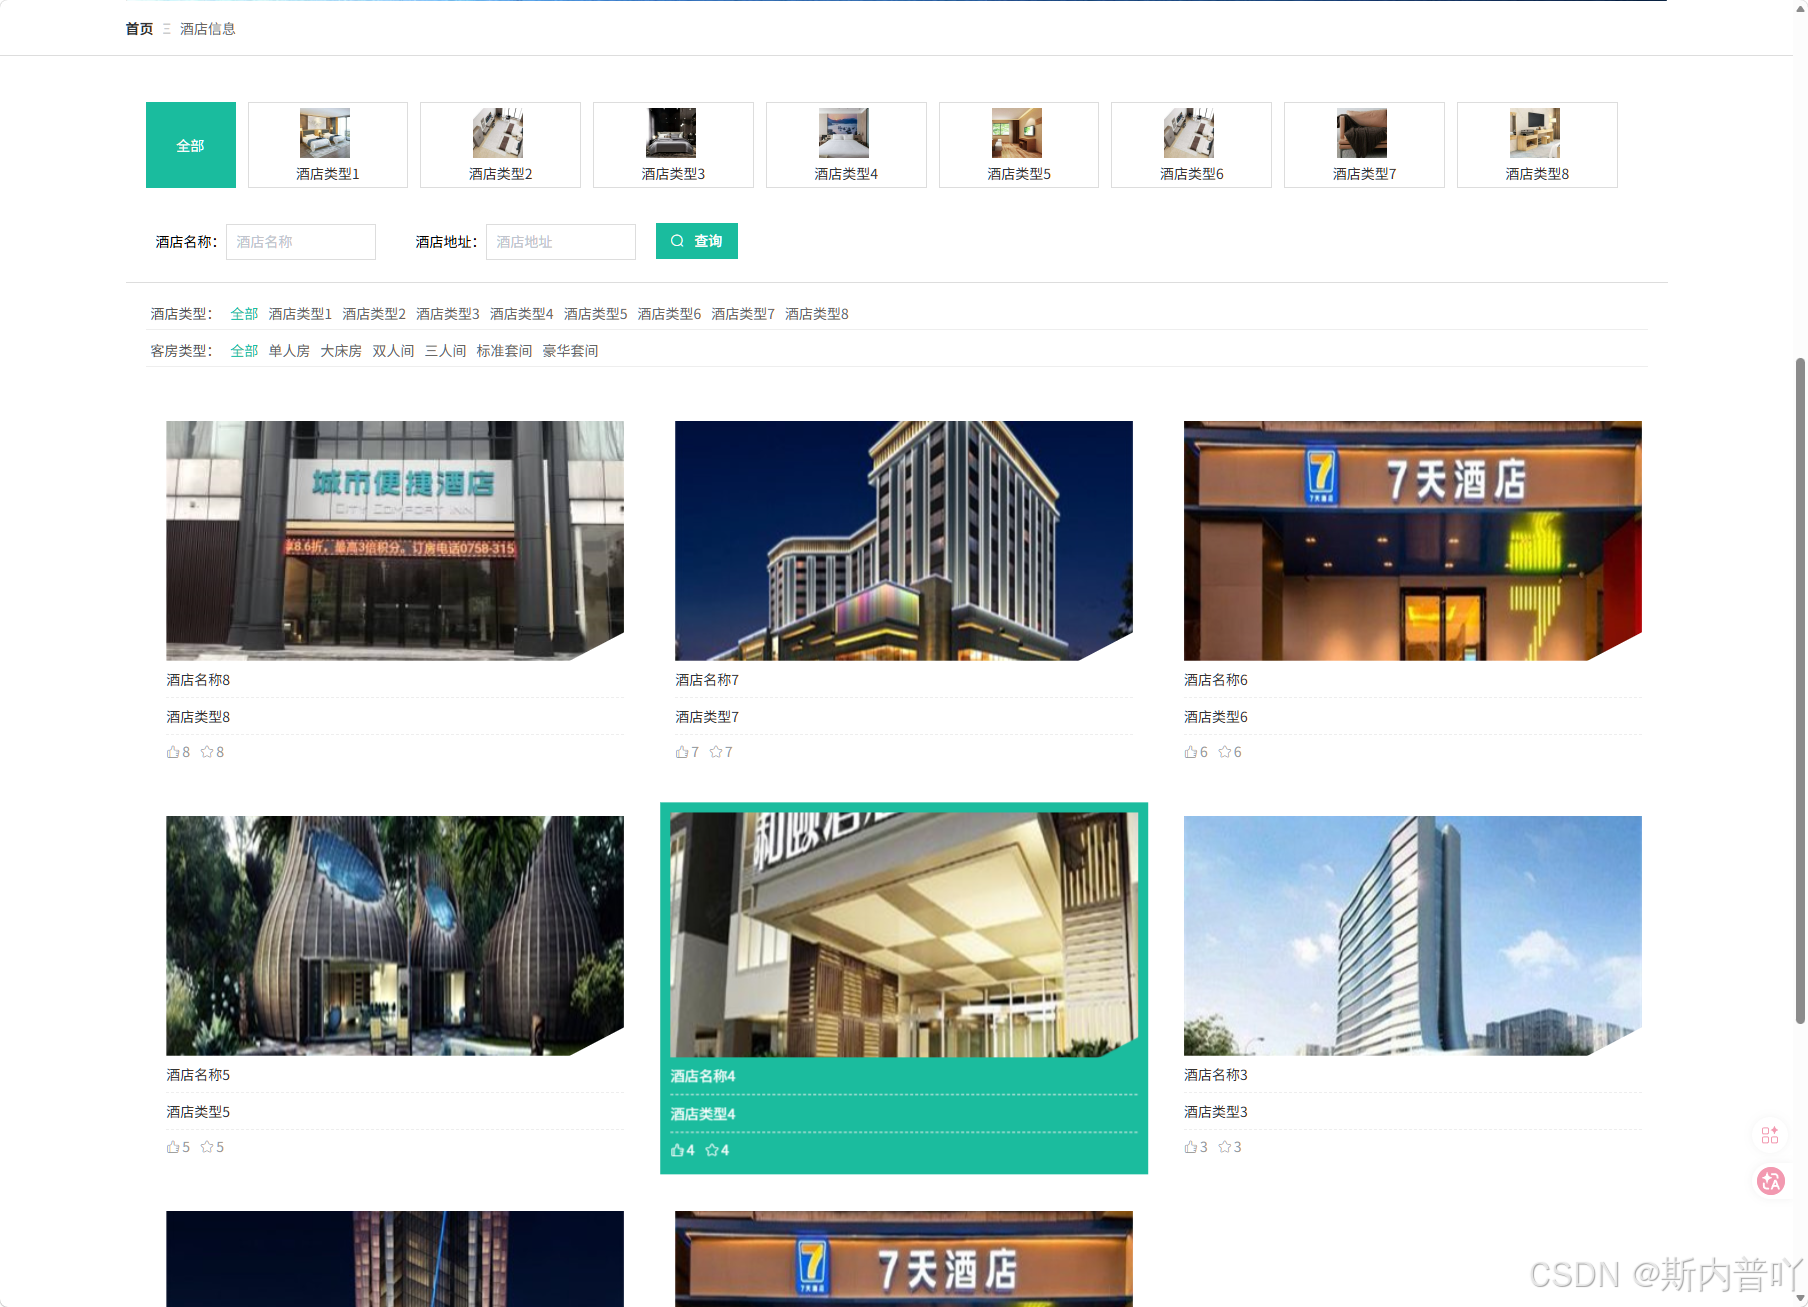Pick the 酒店类型5 category tile
The image size is (1808, 1307).
[1019, 145]
